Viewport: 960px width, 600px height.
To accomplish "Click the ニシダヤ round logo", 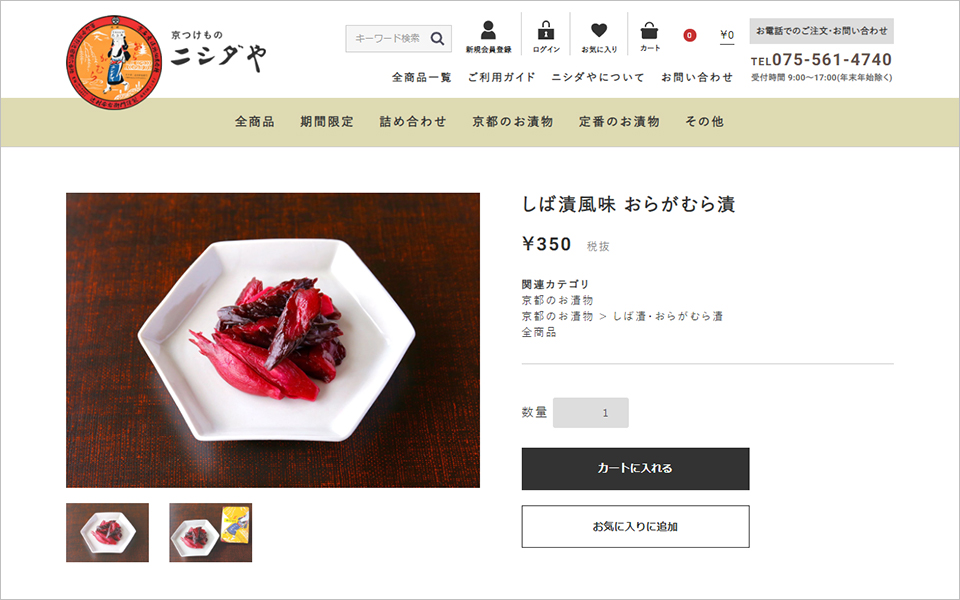I will (x=114, y=62).
